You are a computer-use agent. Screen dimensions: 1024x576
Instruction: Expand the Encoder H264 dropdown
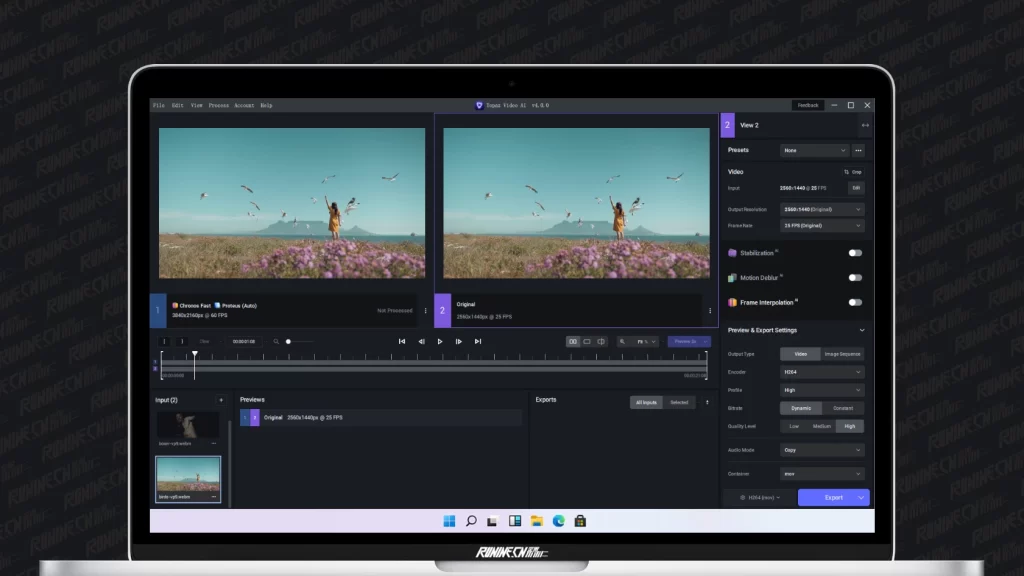821,372
